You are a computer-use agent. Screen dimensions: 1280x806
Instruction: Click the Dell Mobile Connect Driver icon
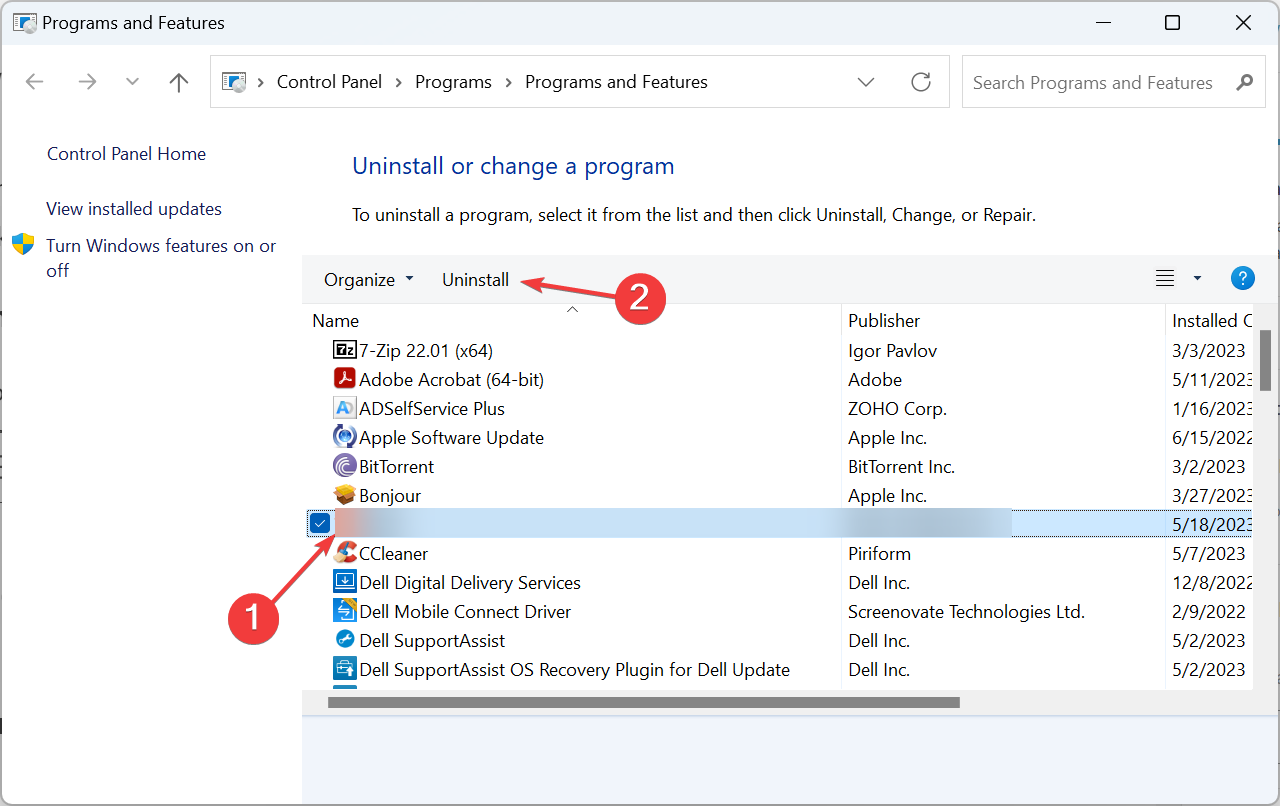(x=344, y=611)
